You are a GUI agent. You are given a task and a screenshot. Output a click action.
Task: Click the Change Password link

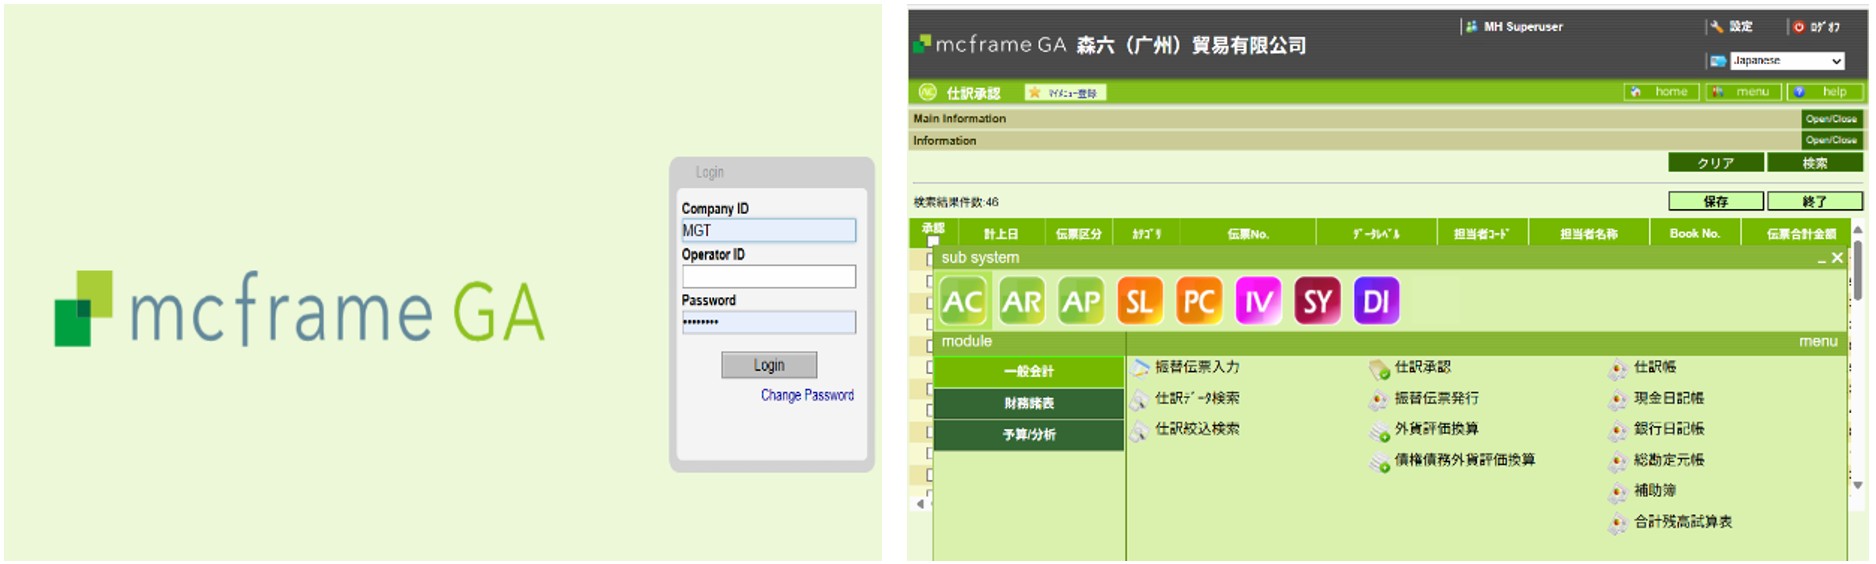click(x=807, y=395)
